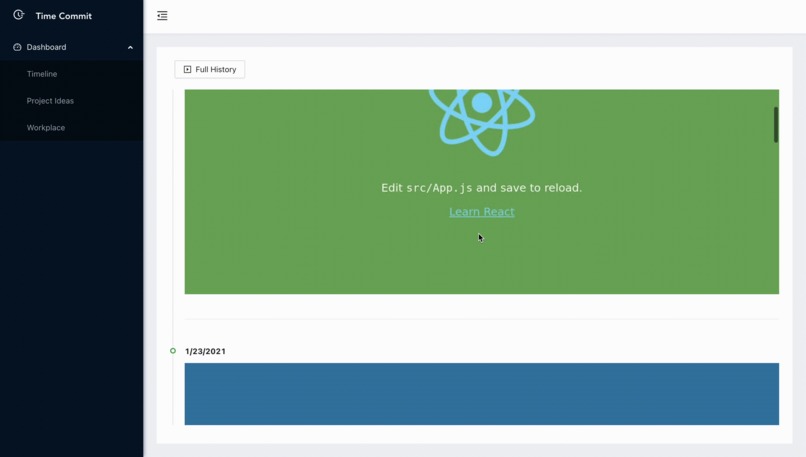
Task: Click the React atom logo
Action: coord(482,122)
